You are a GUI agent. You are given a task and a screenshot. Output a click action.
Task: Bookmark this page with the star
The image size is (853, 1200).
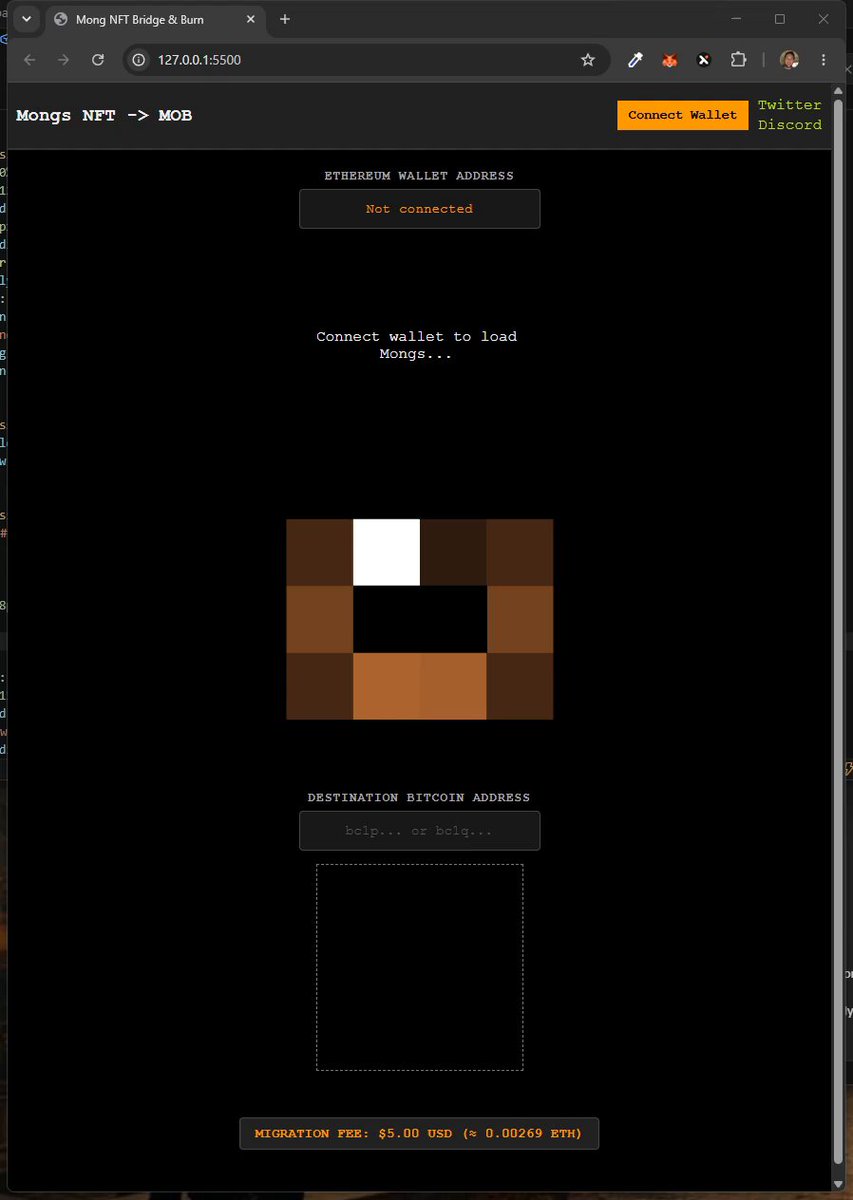[588, 60]
